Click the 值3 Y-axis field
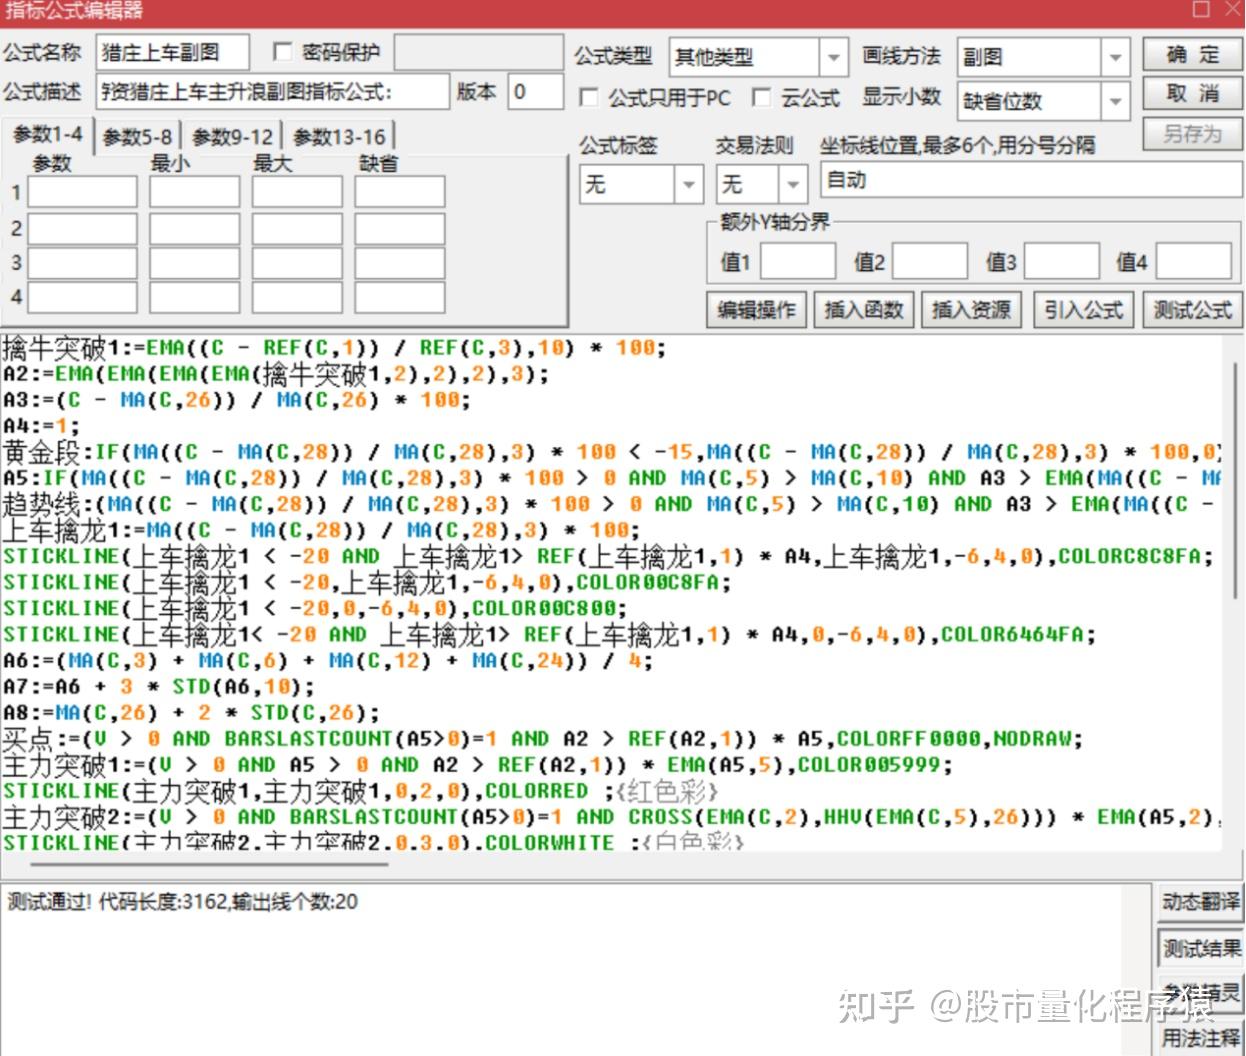1246x1056 pixels. [1062, 261]
